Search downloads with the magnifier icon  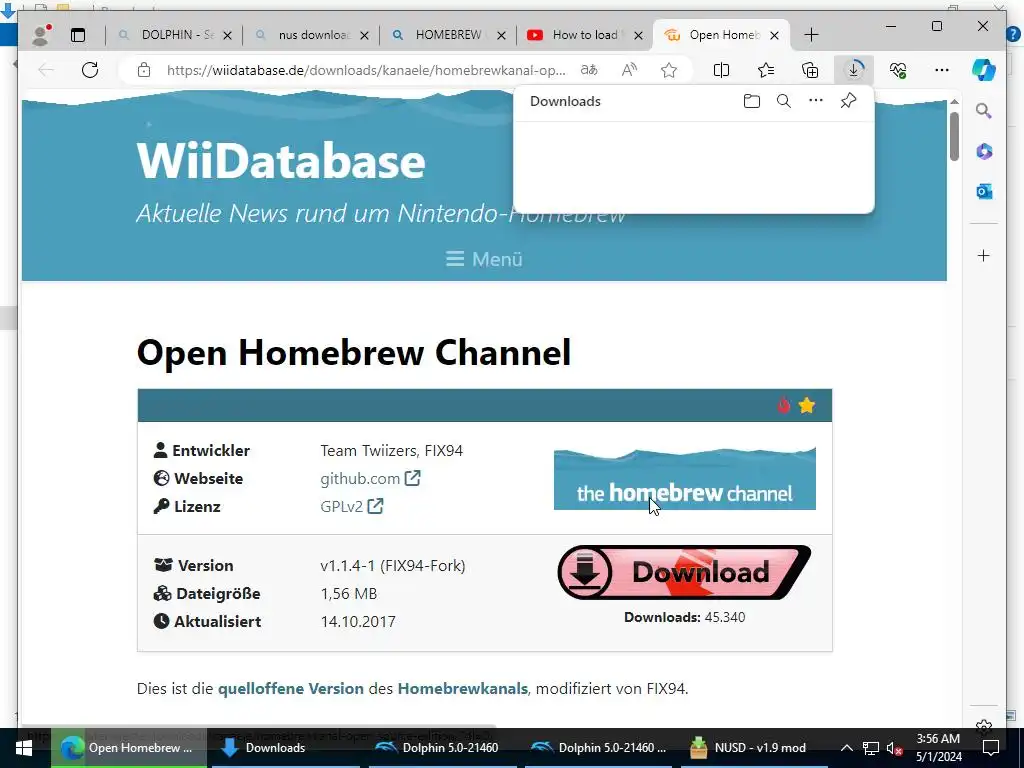click(x=784, y=101)
